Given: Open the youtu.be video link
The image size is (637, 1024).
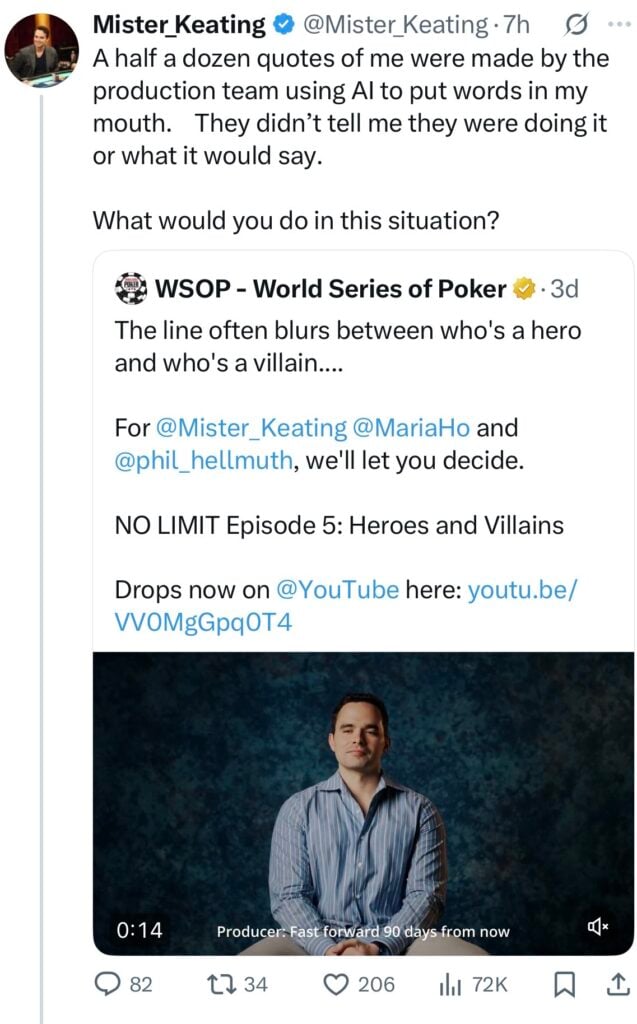Looking at the screenshot, I should [522, 589].
